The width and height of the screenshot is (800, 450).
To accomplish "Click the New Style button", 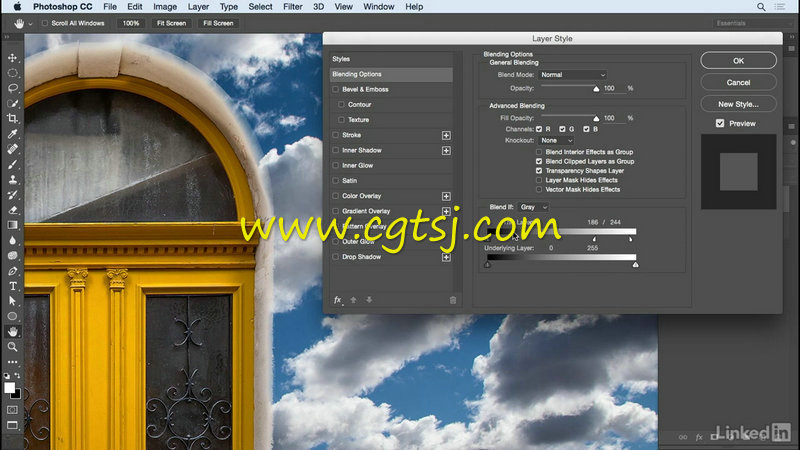I will (738, 104).
